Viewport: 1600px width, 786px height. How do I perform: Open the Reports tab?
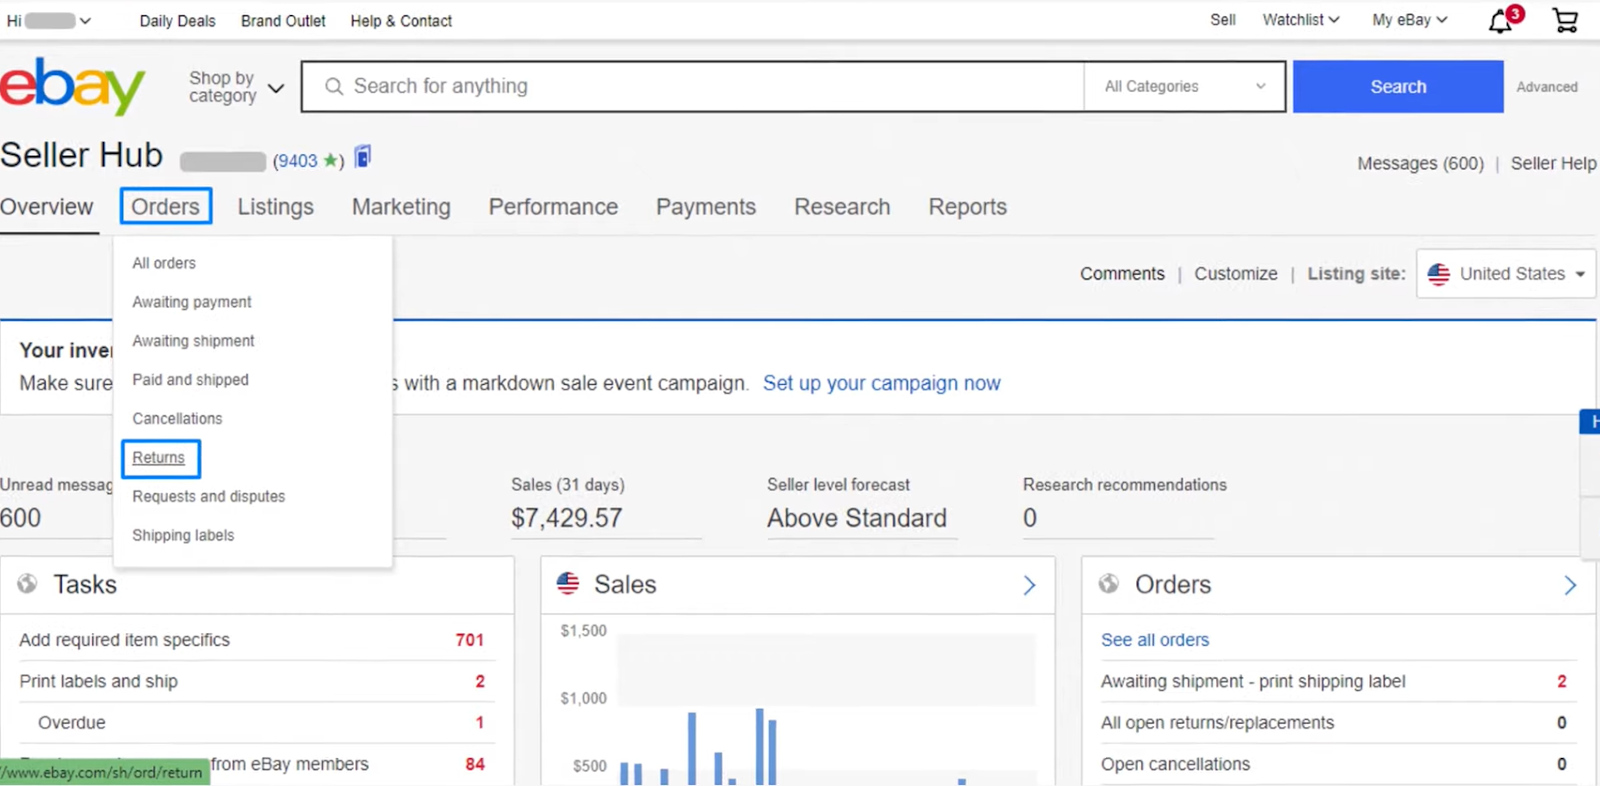(968, 207)
